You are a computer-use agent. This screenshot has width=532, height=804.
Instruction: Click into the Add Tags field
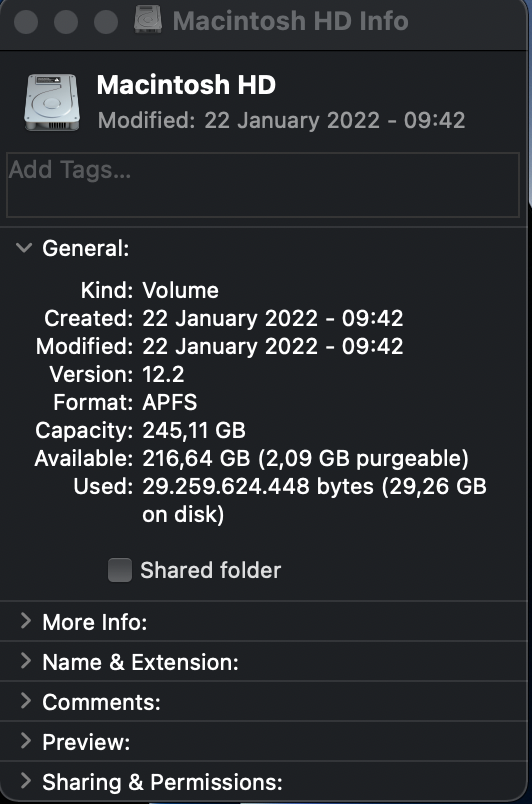pyautogui.click(x=263, y=185)
